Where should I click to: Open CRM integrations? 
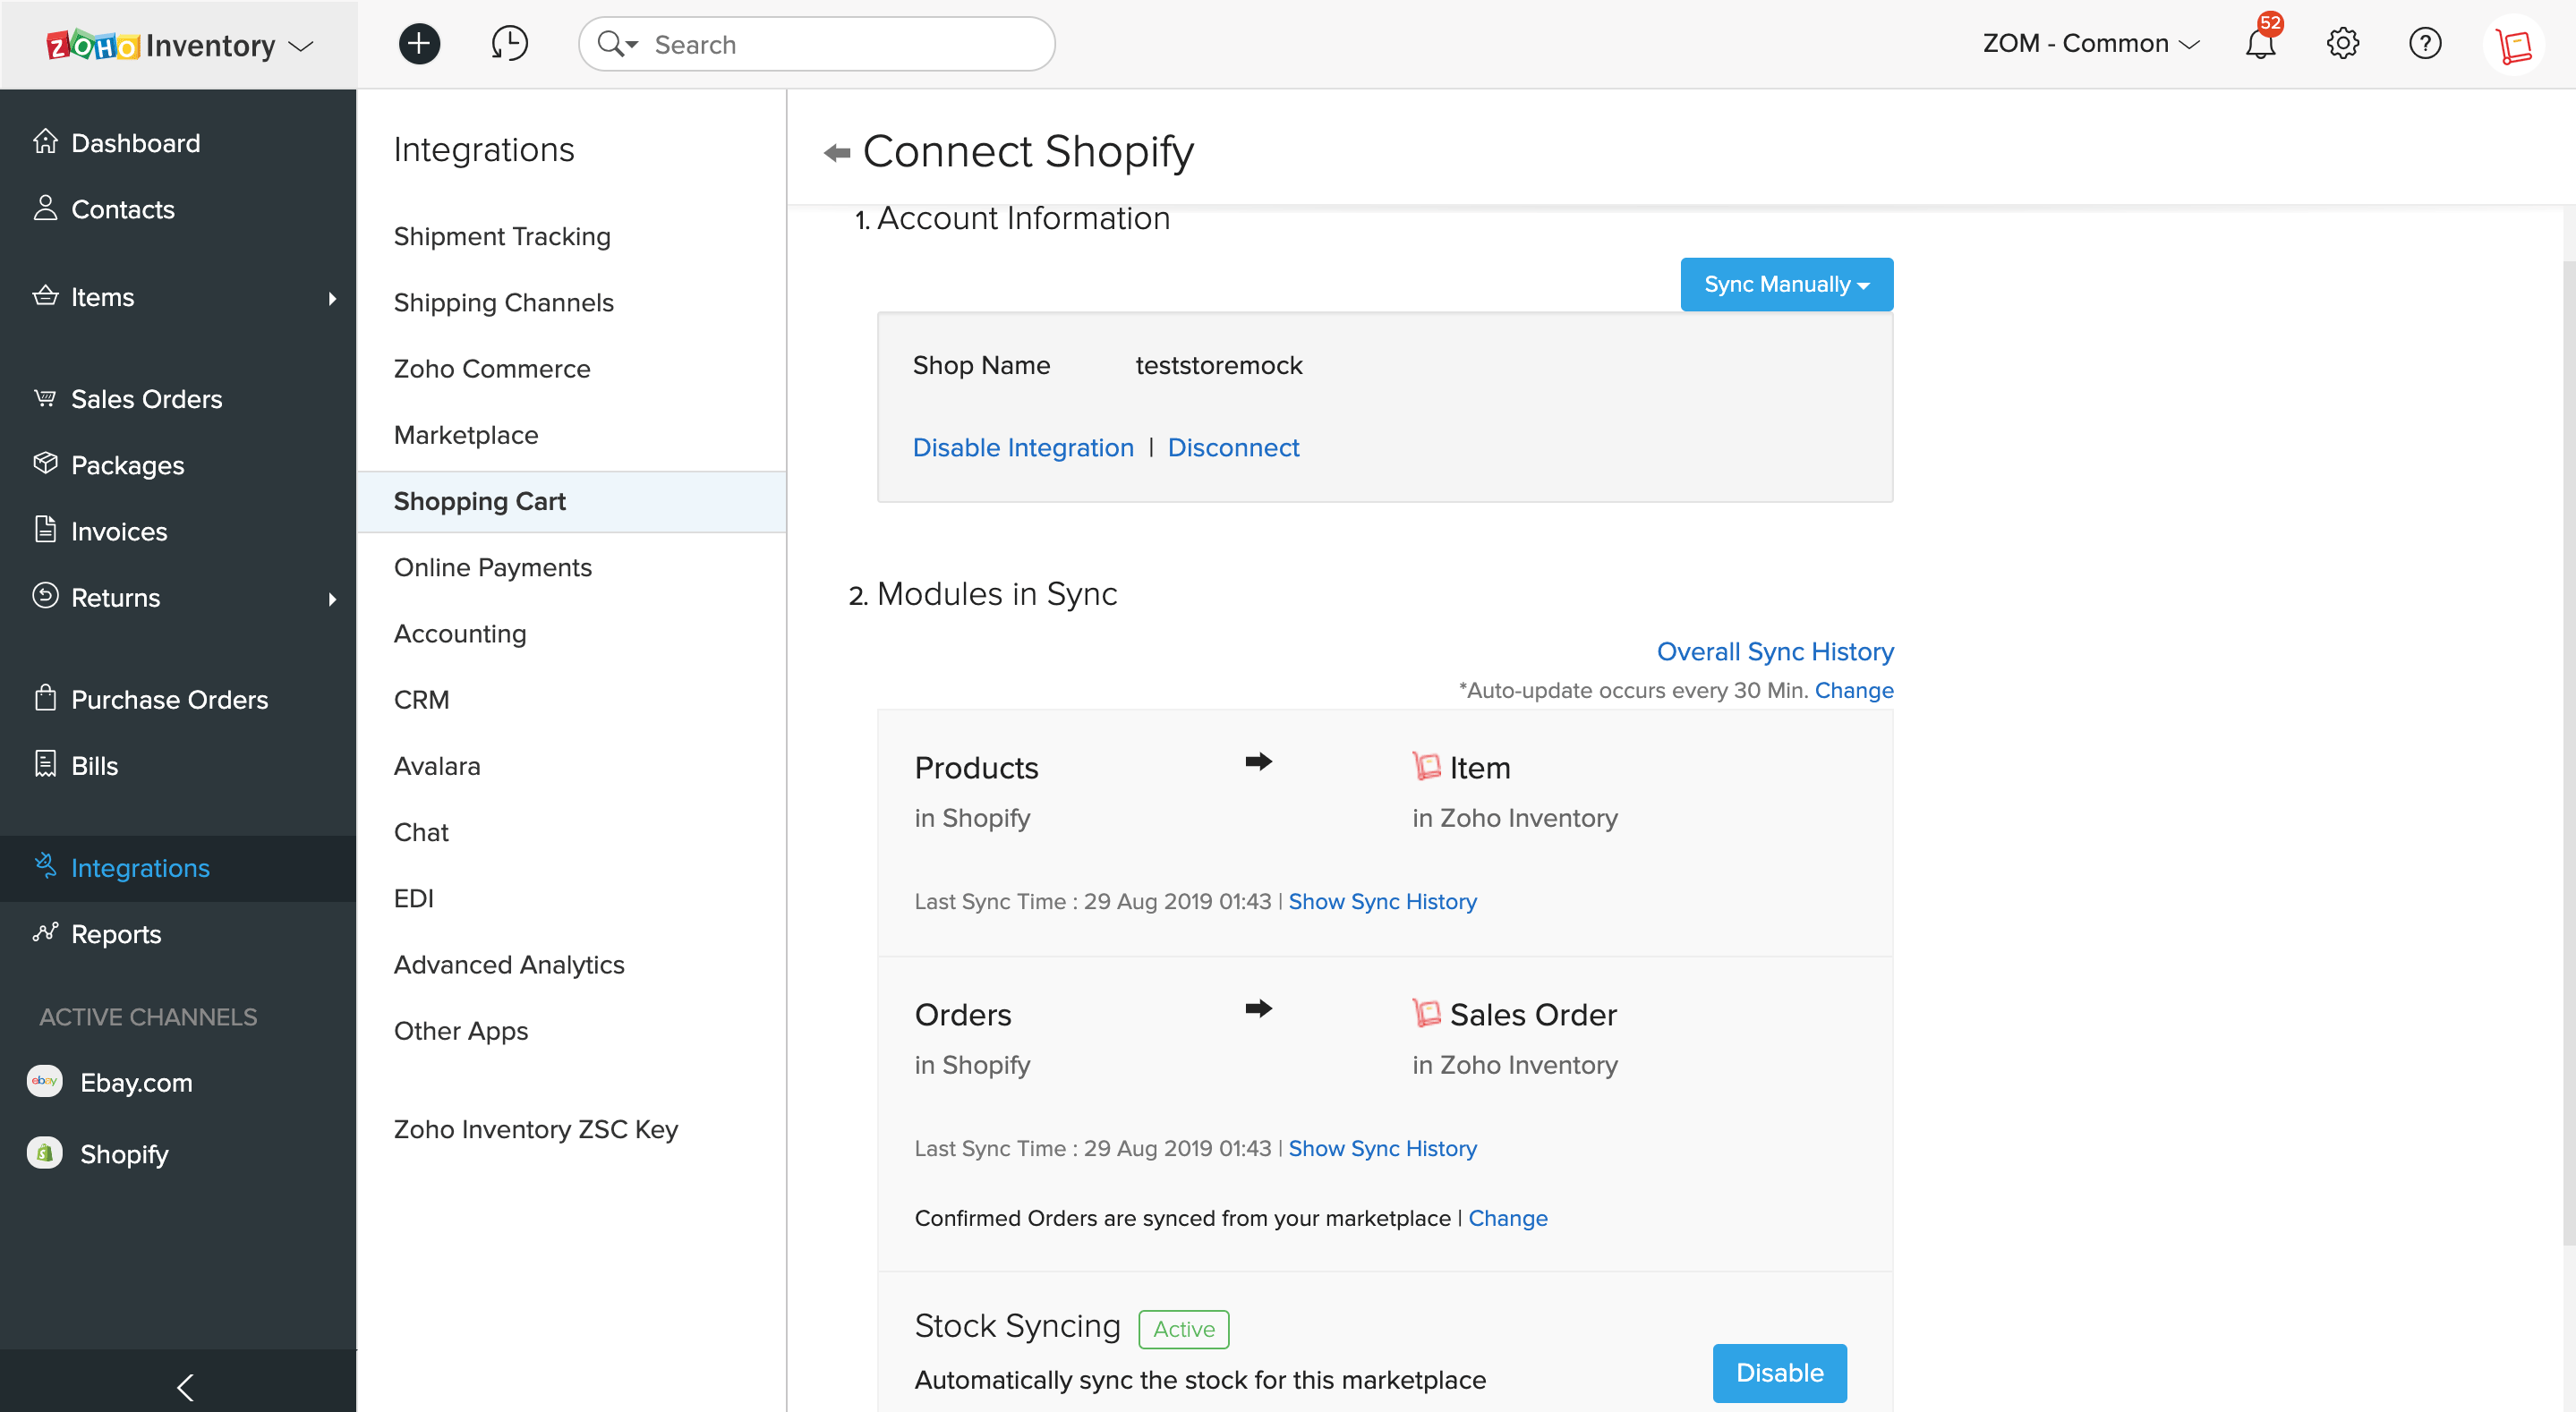click(421, 699)
